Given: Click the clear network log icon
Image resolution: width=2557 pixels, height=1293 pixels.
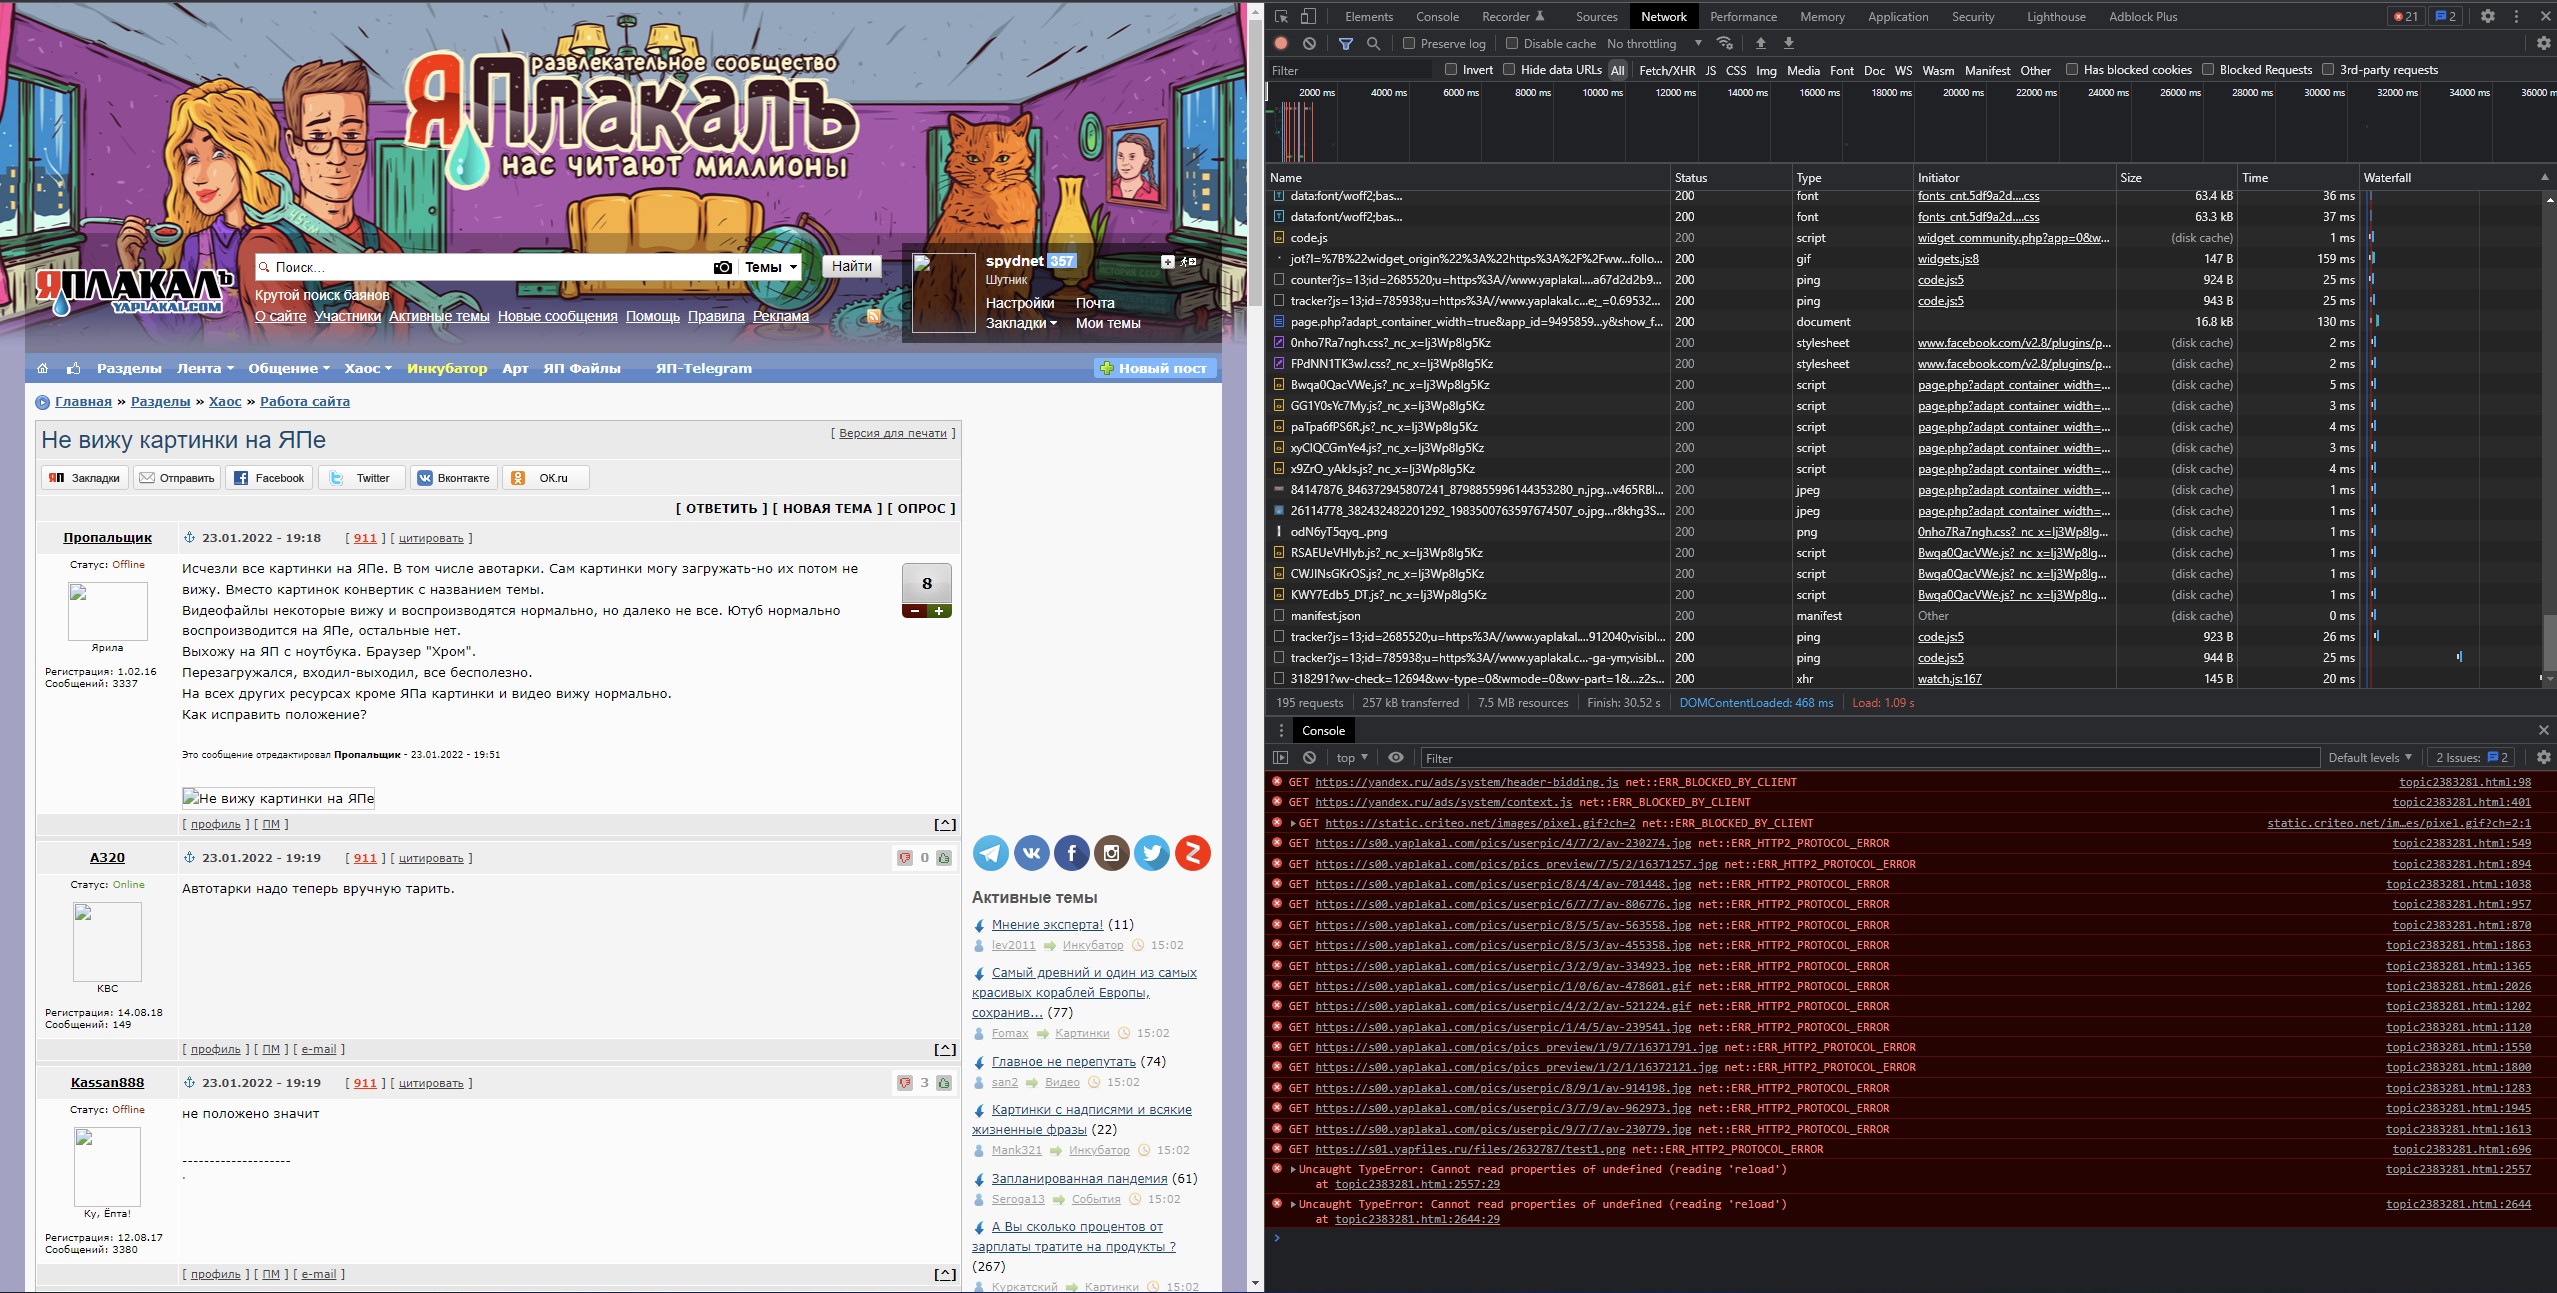Looking at the screenshot, I should 1309,43.
